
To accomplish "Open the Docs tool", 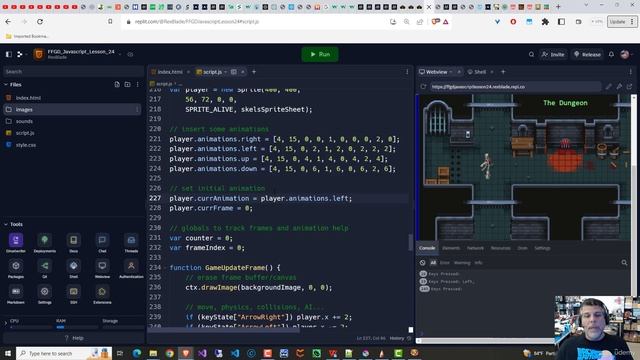I will click(73, 243).
